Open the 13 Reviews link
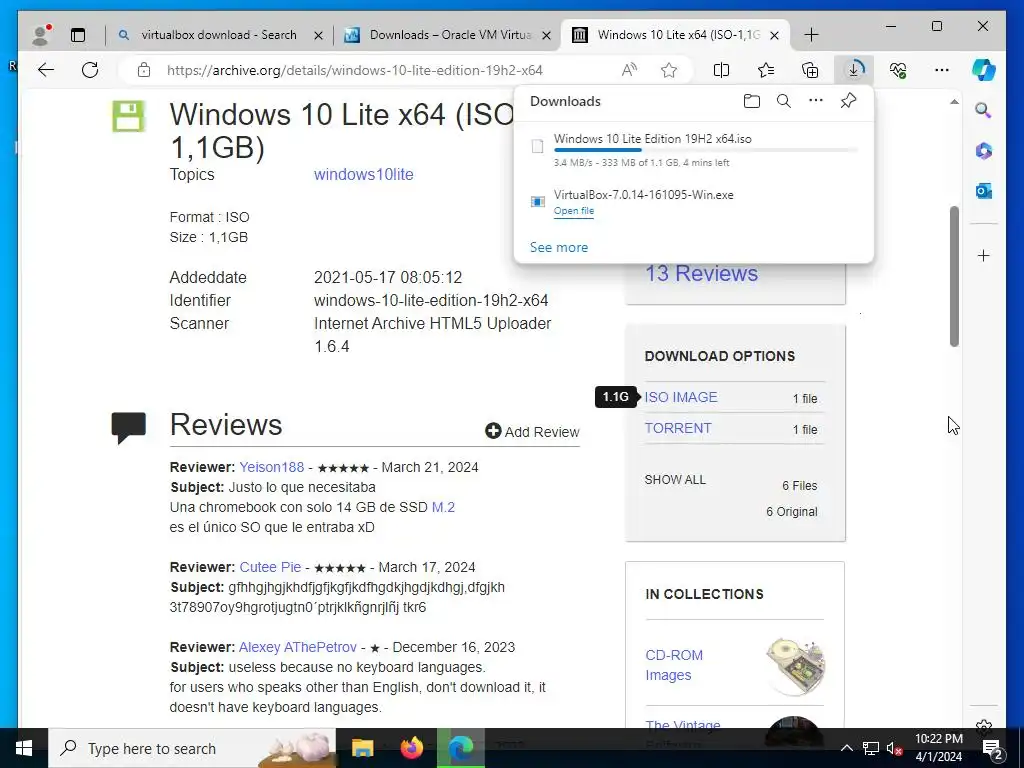Screen dimensions: 1024x768 pos(701,273)
